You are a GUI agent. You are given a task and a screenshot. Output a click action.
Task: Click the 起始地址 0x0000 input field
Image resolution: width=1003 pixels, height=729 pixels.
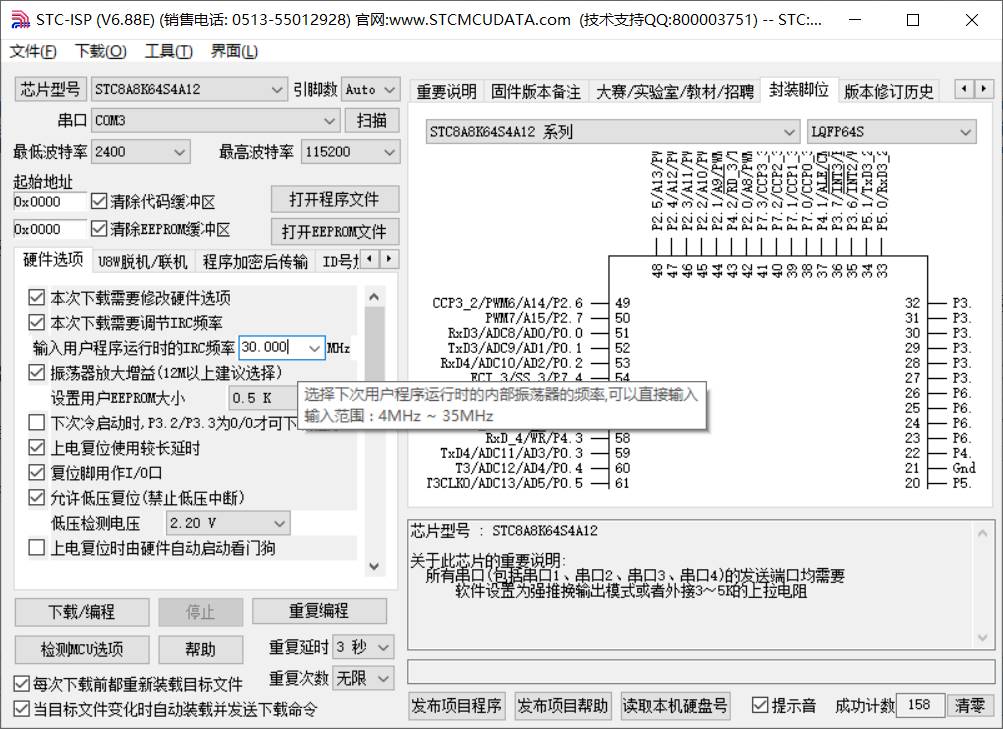tap(48, 202)
